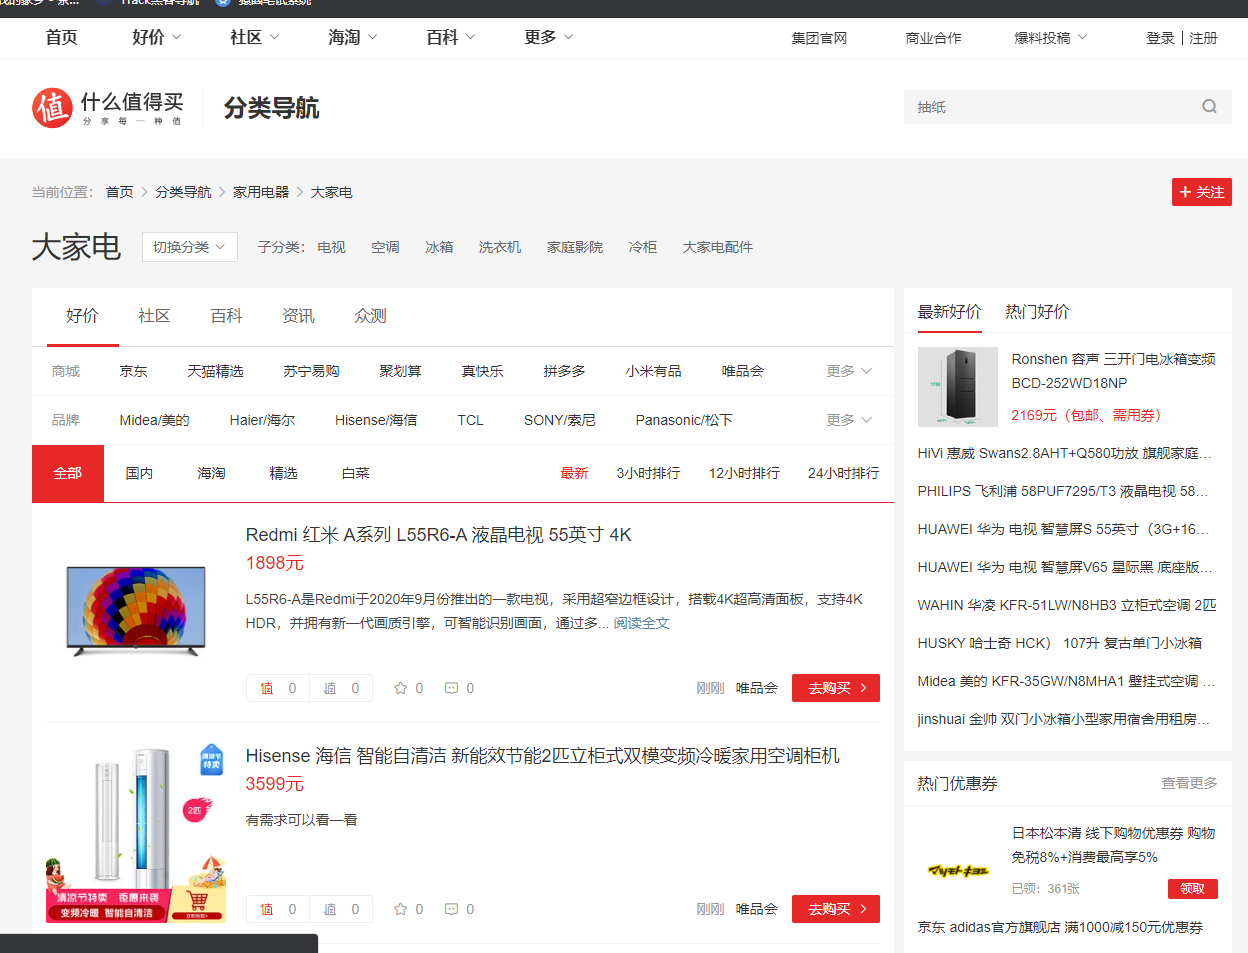This screenshot has width=1248, height=953.
Task: Click 去购买 for Hisense air conditioner
Action: pos(836,909)
